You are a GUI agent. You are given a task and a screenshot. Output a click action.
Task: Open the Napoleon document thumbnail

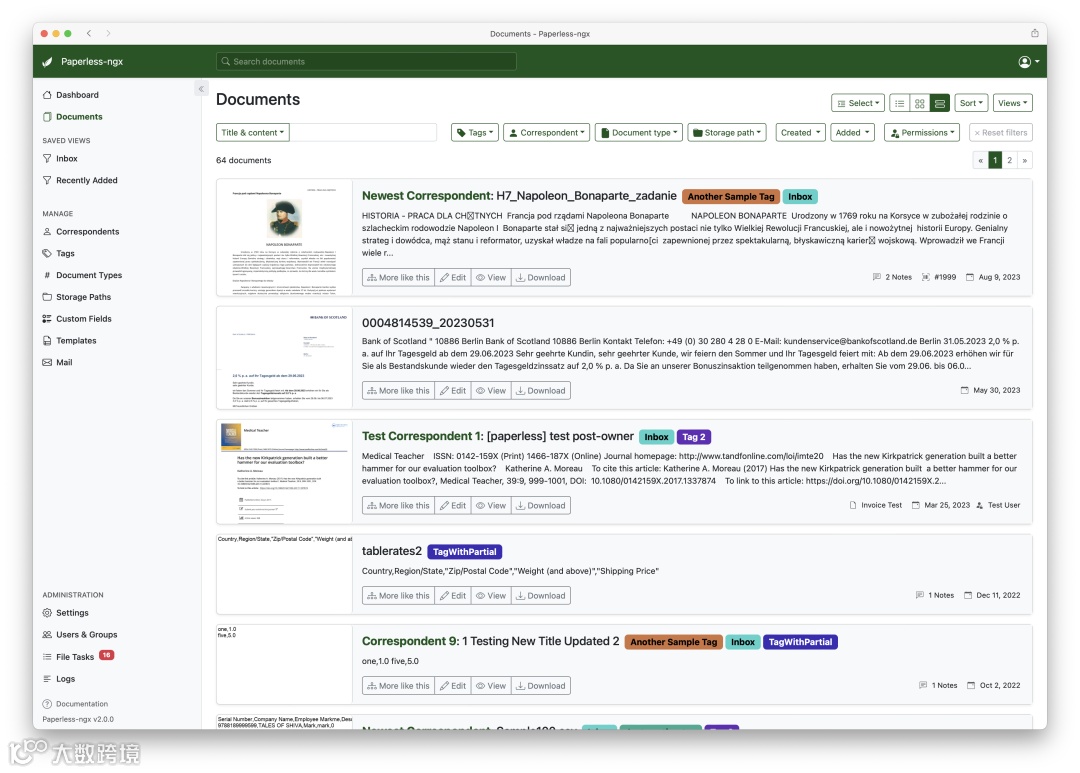284,238
